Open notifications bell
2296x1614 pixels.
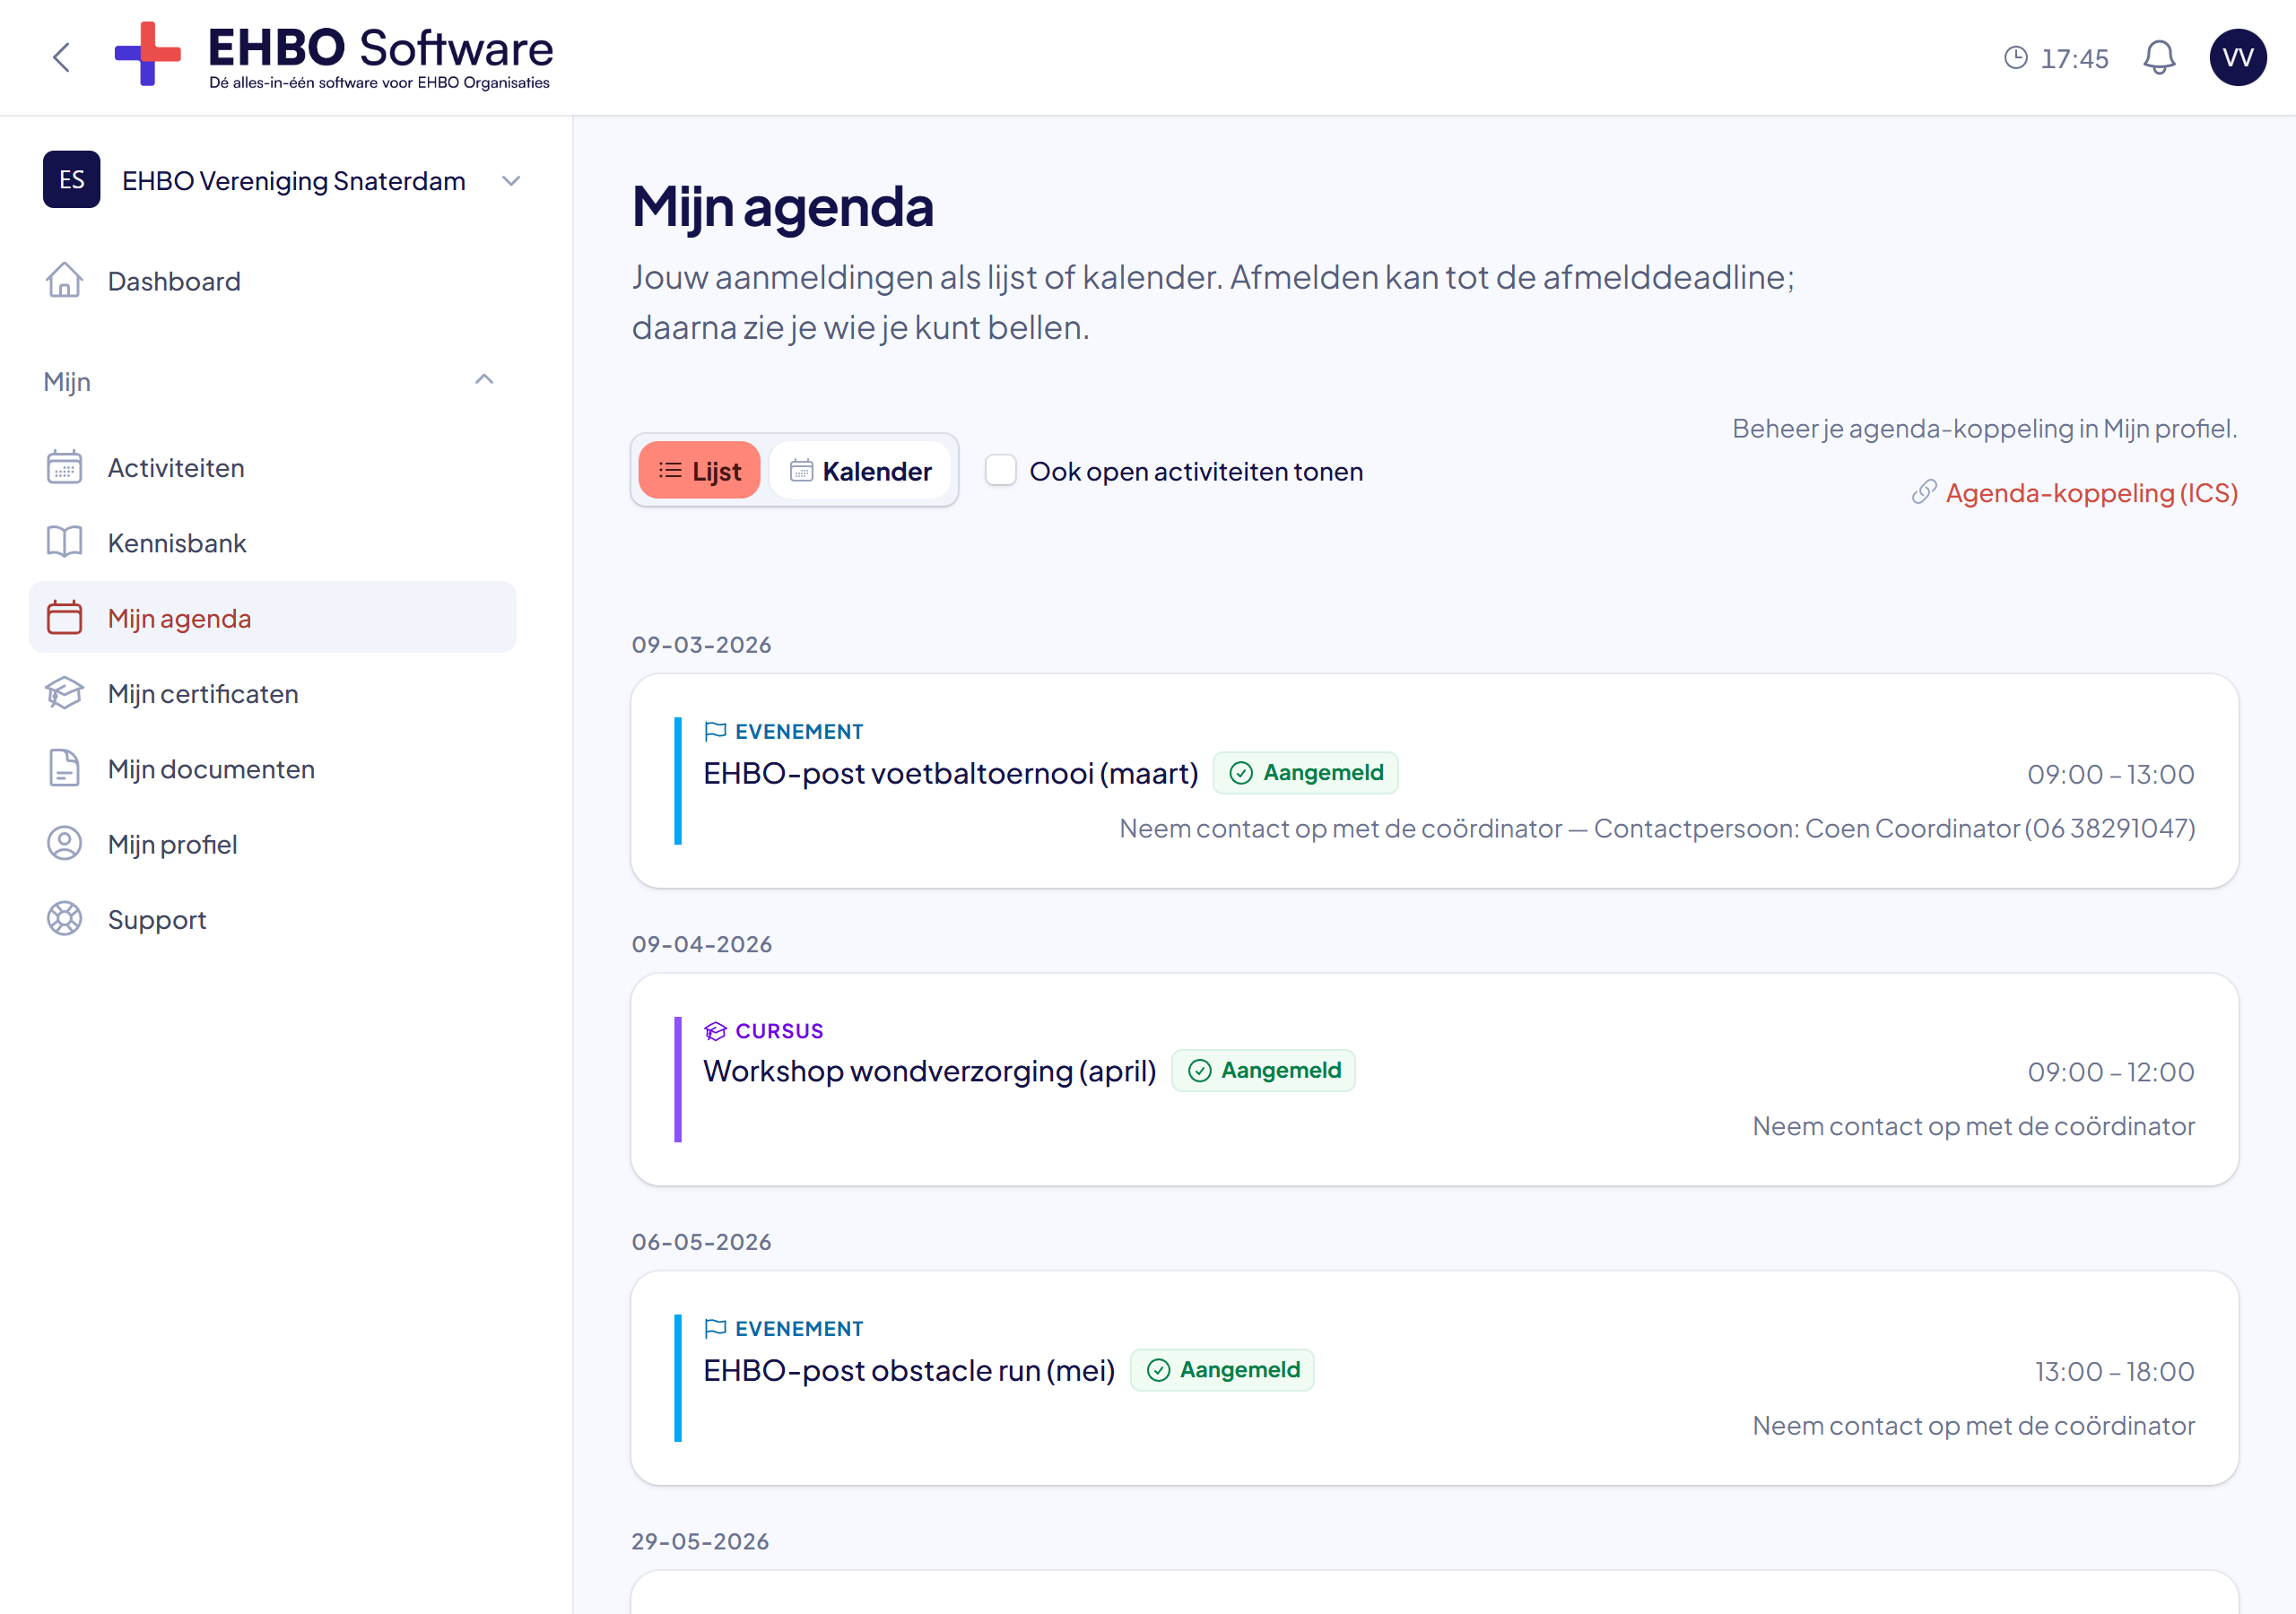[x=2159, y=57]
